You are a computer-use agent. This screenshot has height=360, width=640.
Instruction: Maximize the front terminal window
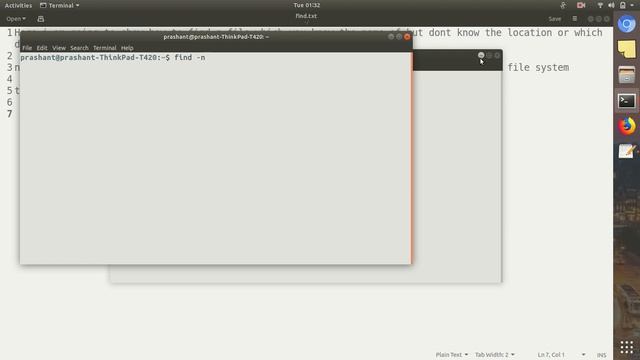[x=399, y=37]
